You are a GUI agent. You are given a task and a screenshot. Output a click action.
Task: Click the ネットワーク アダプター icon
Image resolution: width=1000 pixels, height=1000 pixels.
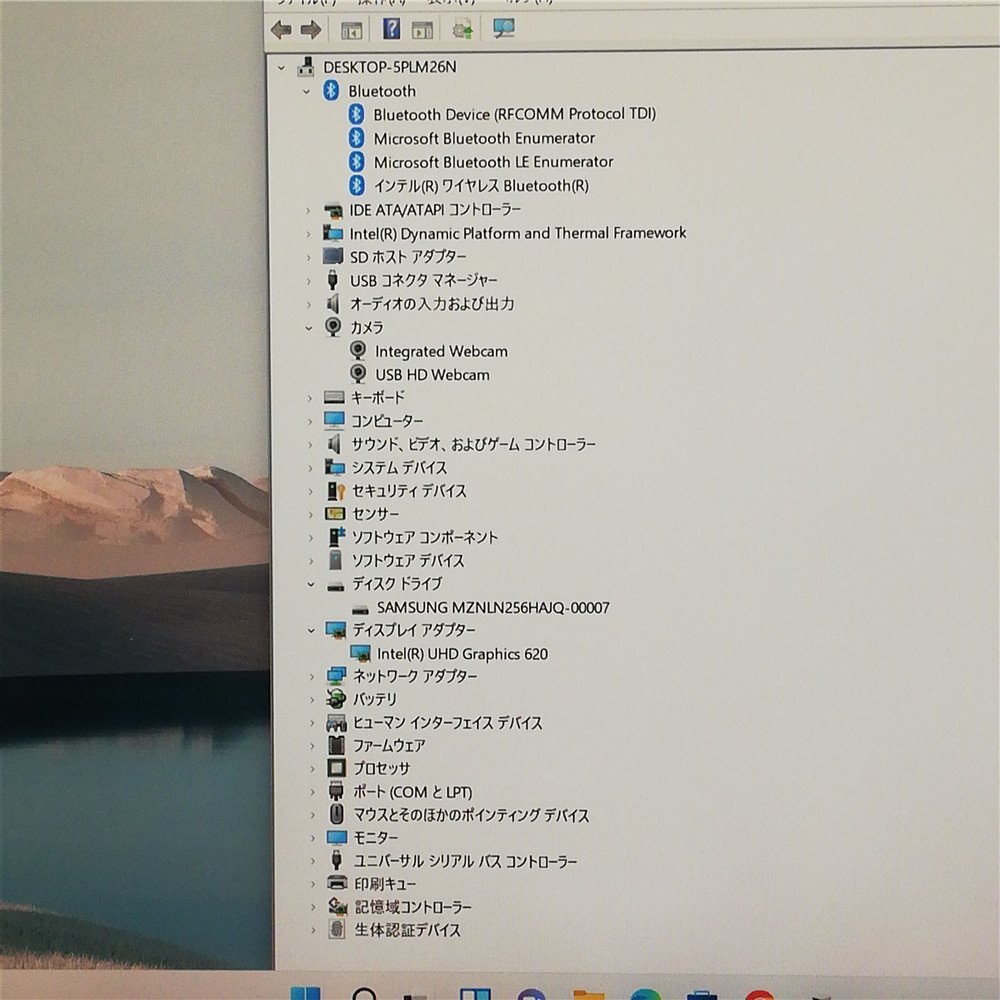[336, 676]
